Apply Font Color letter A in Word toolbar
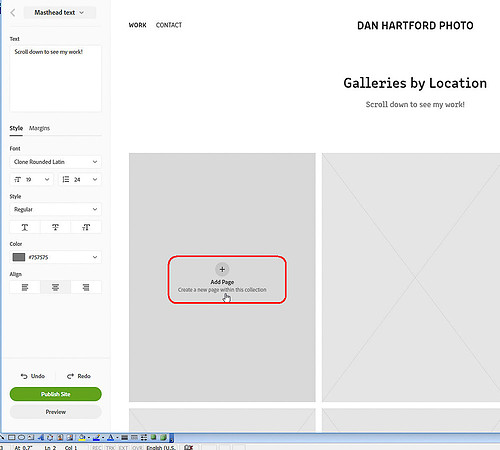Image resolution: width=500 pixels, height=450 pixels. coord(111,437)
